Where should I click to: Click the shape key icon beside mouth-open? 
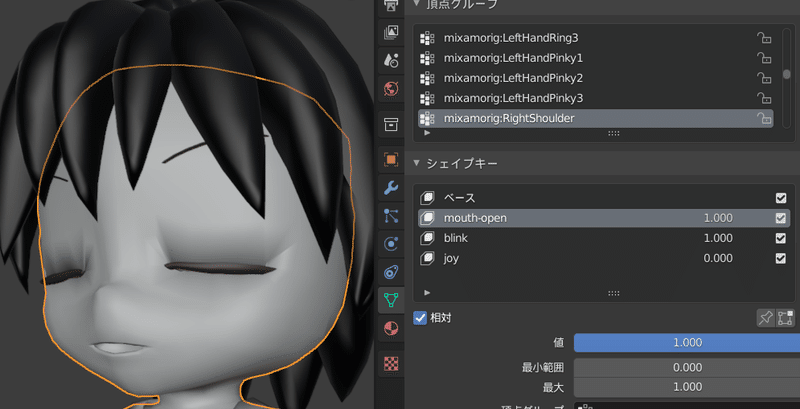coord(427,218)
